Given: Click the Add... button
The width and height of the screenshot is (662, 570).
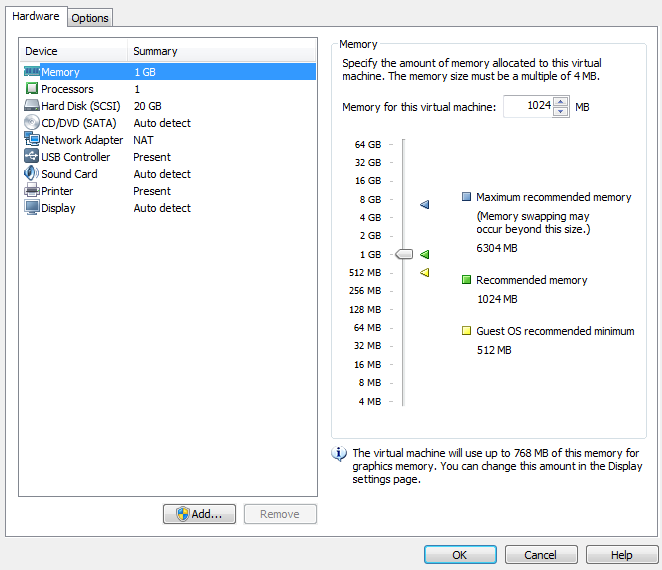Looking at the screenshot, I should pos(199,514).
